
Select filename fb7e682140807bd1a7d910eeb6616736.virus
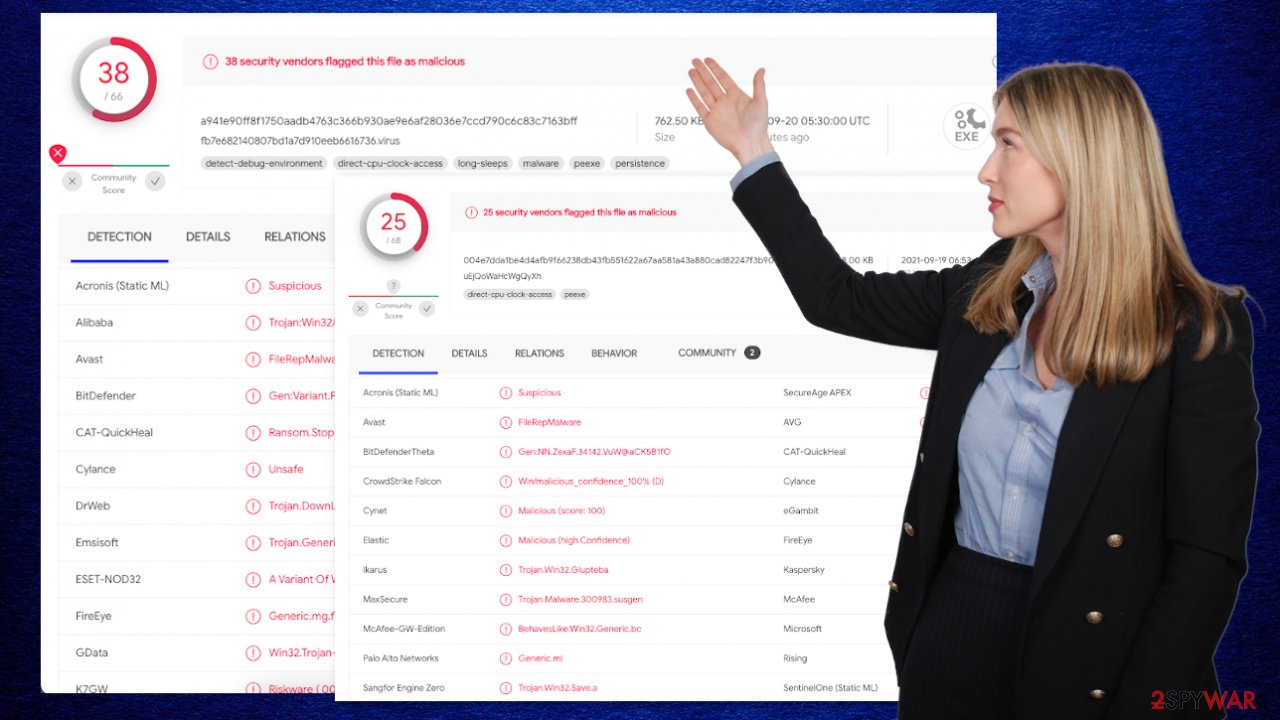tap(300, 141)
